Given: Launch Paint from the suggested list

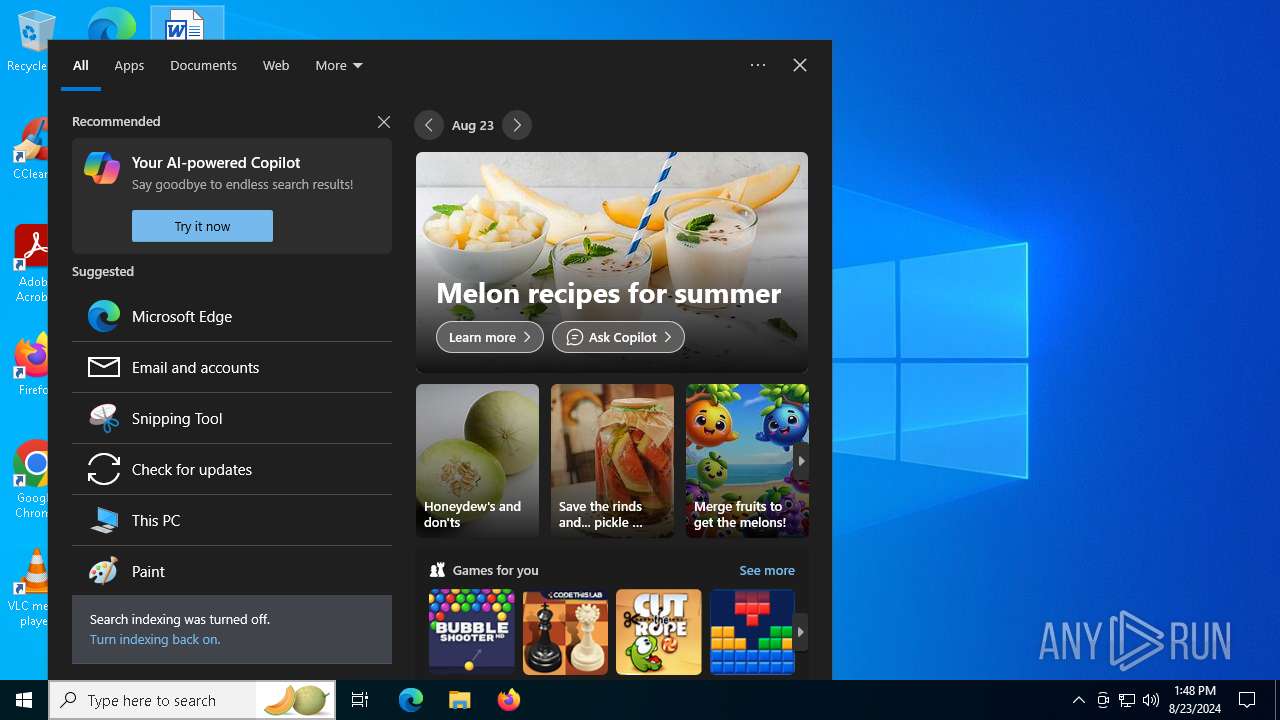Looking at the screenshot, I should point(232,571).
